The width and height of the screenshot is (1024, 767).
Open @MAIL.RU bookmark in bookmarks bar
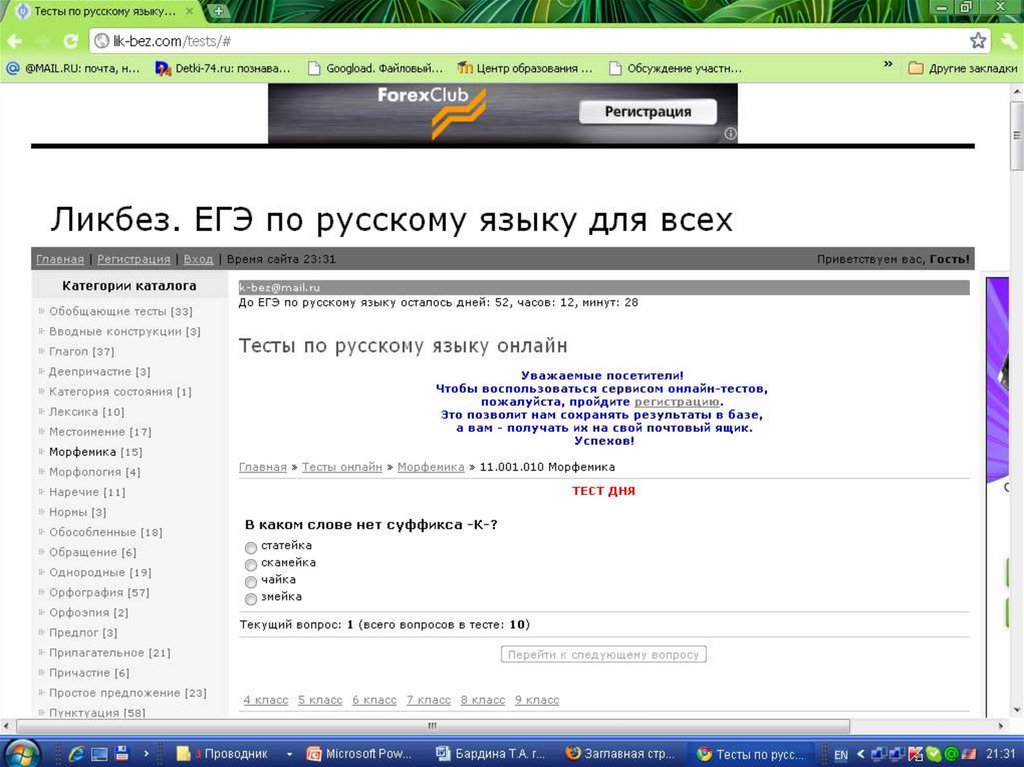[x=72, y=68]
